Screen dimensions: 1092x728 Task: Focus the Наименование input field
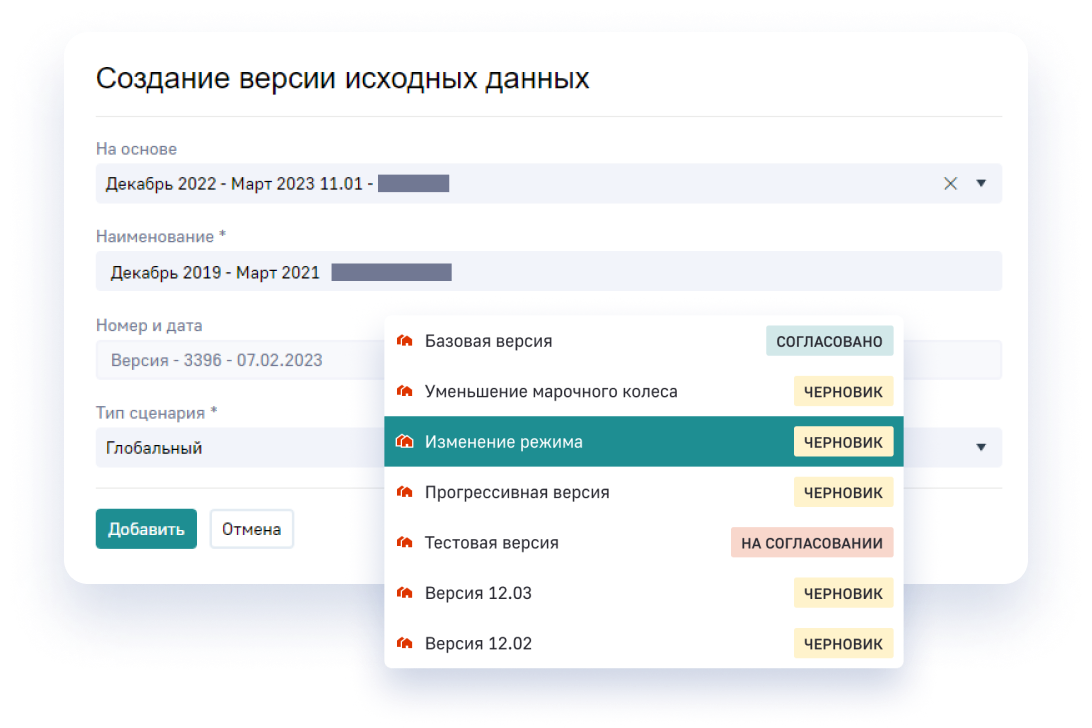tap(549, 271)
